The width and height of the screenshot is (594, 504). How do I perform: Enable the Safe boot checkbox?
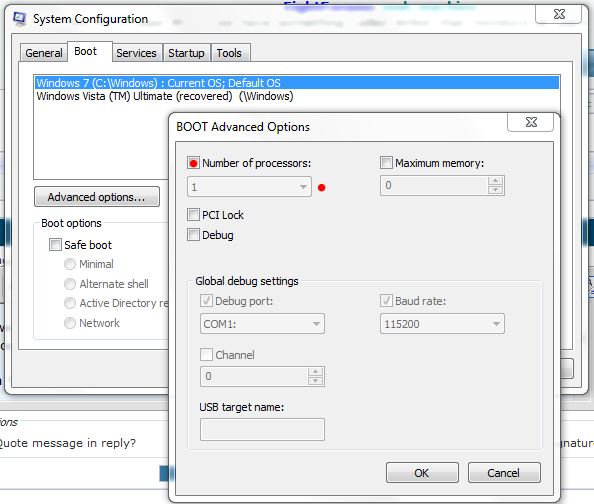(55, 244)
